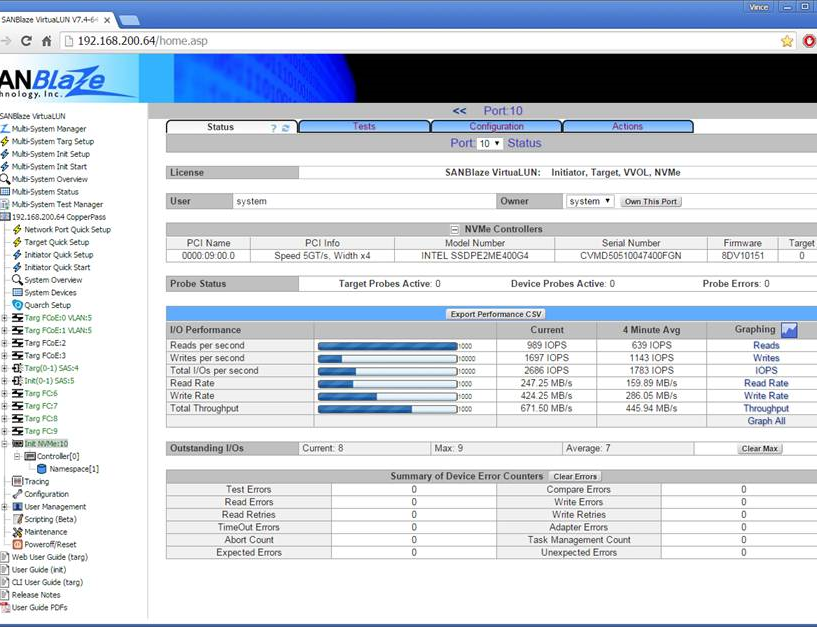Click the Own This Port button
This screenshot has height=628, width=817.
point(651,202)
